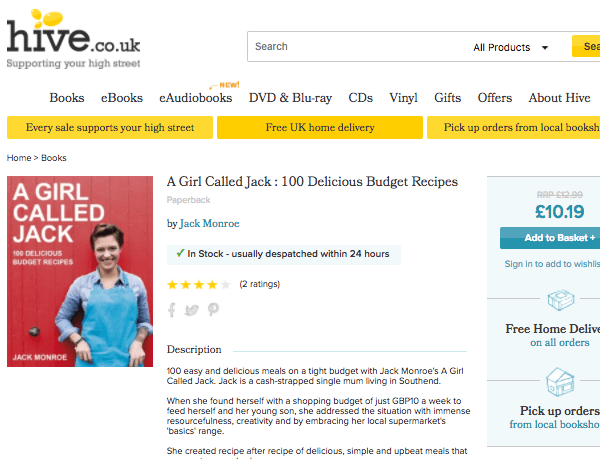
Task: Go to Home breadcrumb
Action: click(19, 158)
